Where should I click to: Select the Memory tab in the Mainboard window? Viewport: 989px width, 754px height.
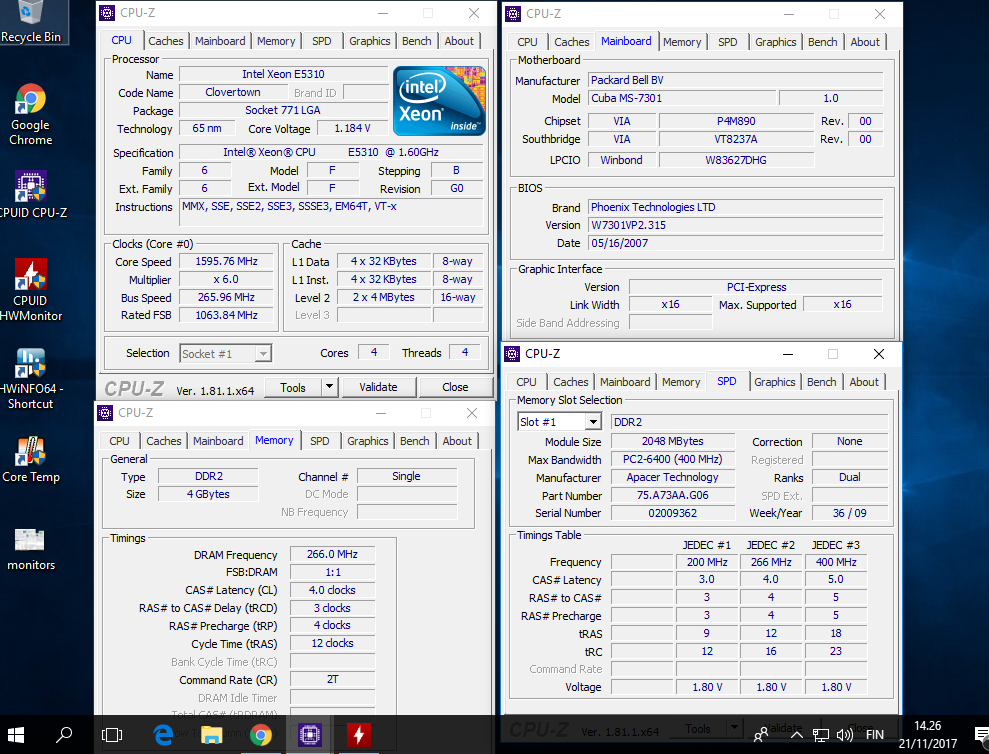(682, 42)
